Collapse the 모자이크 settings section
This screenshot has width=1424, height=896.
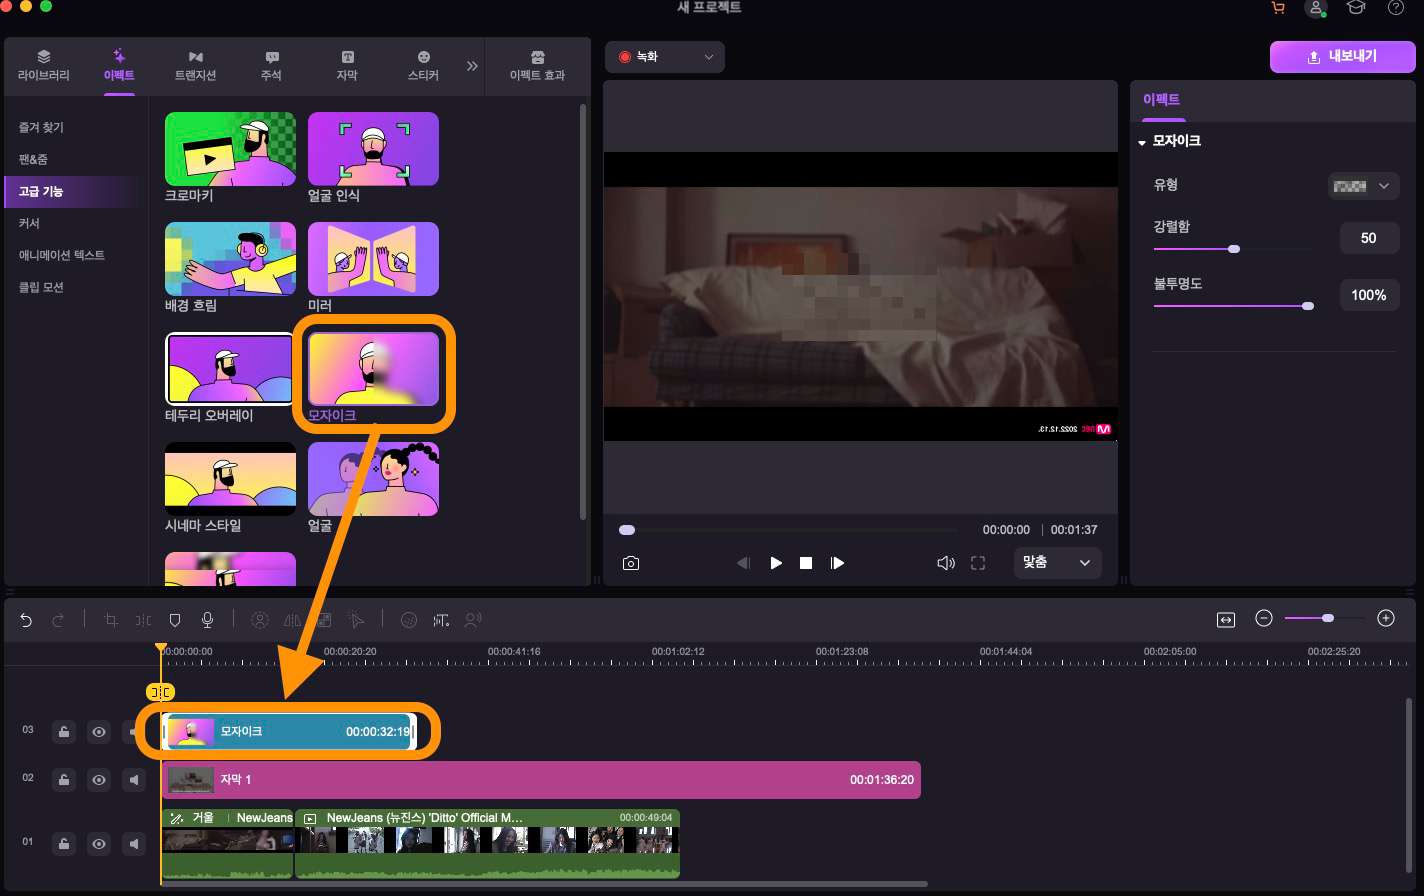1142,143
